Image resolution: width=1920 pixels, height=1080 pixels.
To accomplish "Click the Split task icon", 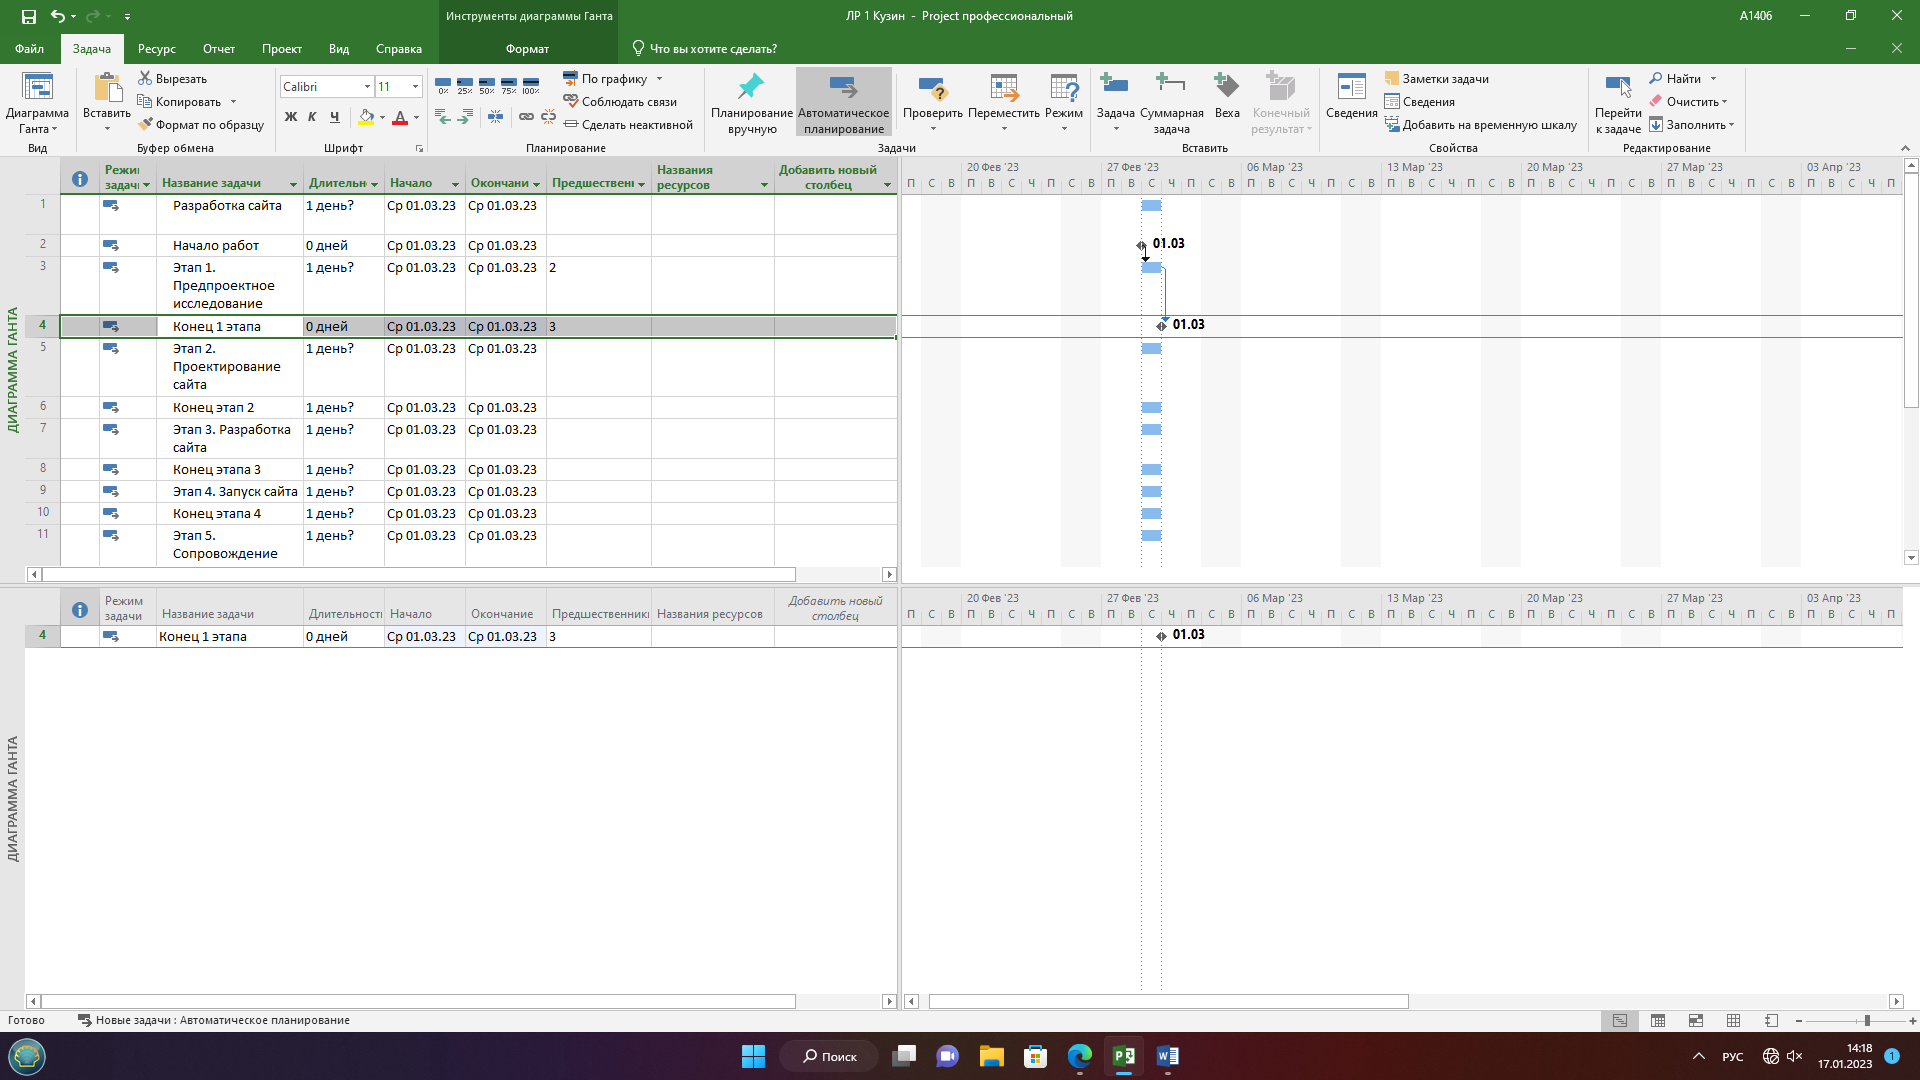I will click(x=495, y=117).
